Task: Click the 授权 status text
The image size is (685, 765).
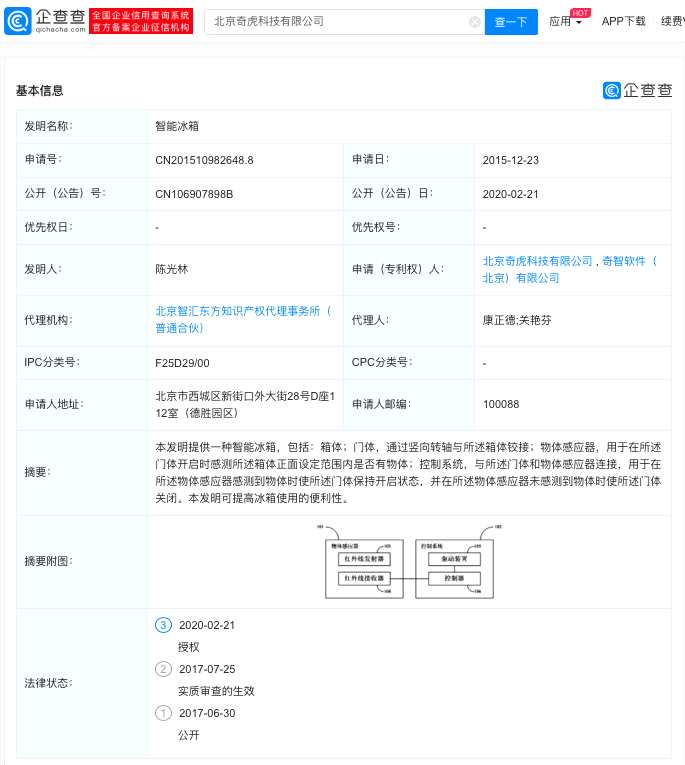Action: point(188,647)
